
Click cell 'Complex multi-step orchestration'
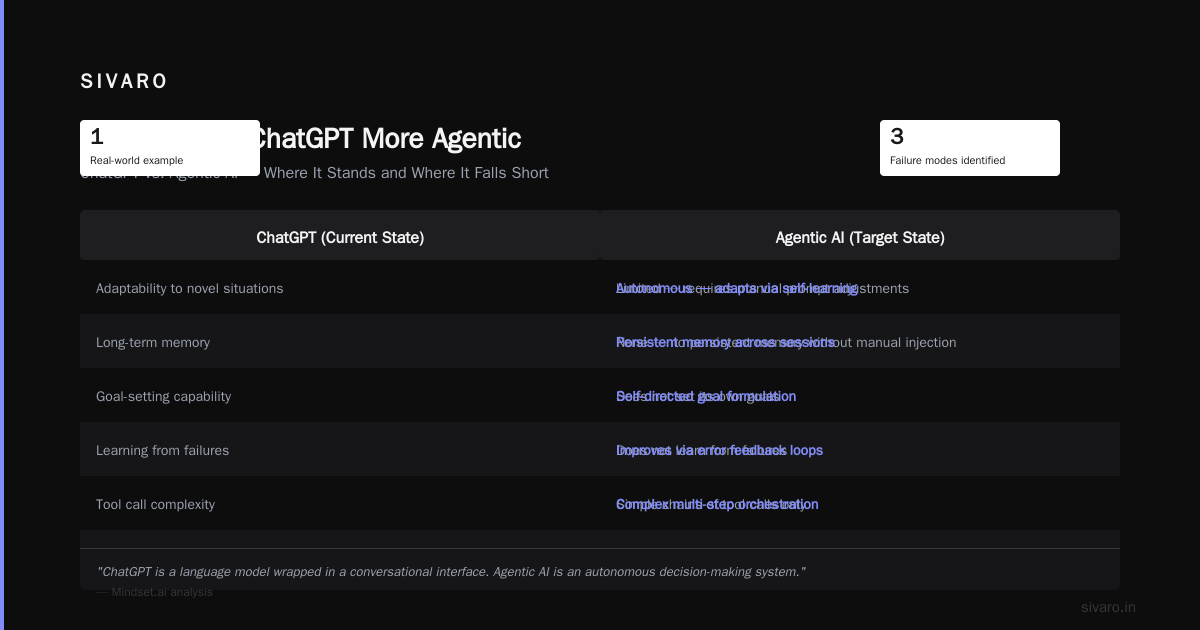(x=717, y=504)
